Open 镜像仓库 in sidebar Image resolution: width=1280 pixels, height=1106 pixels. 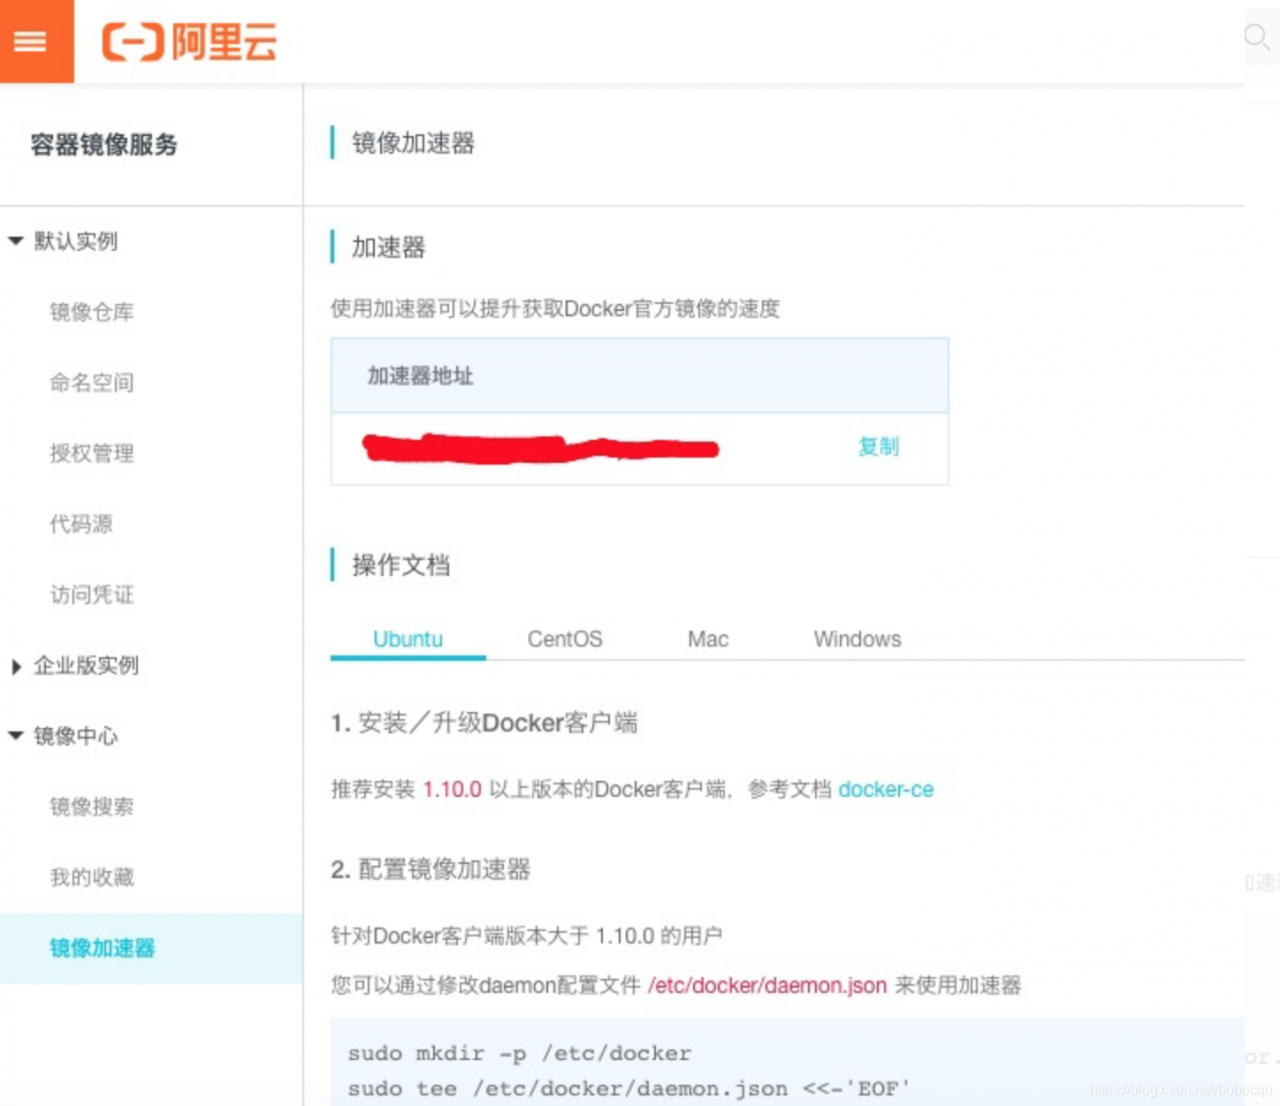tap(91, 312)
